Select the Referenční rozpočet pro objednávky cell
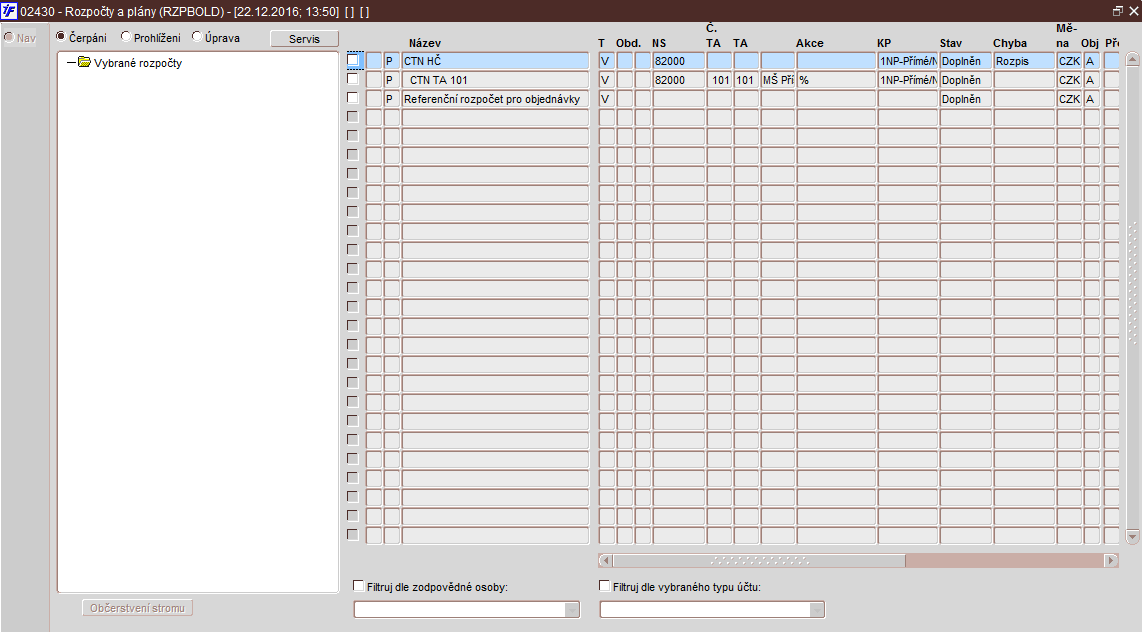The image size is (1142, 632). coord(495,99)
